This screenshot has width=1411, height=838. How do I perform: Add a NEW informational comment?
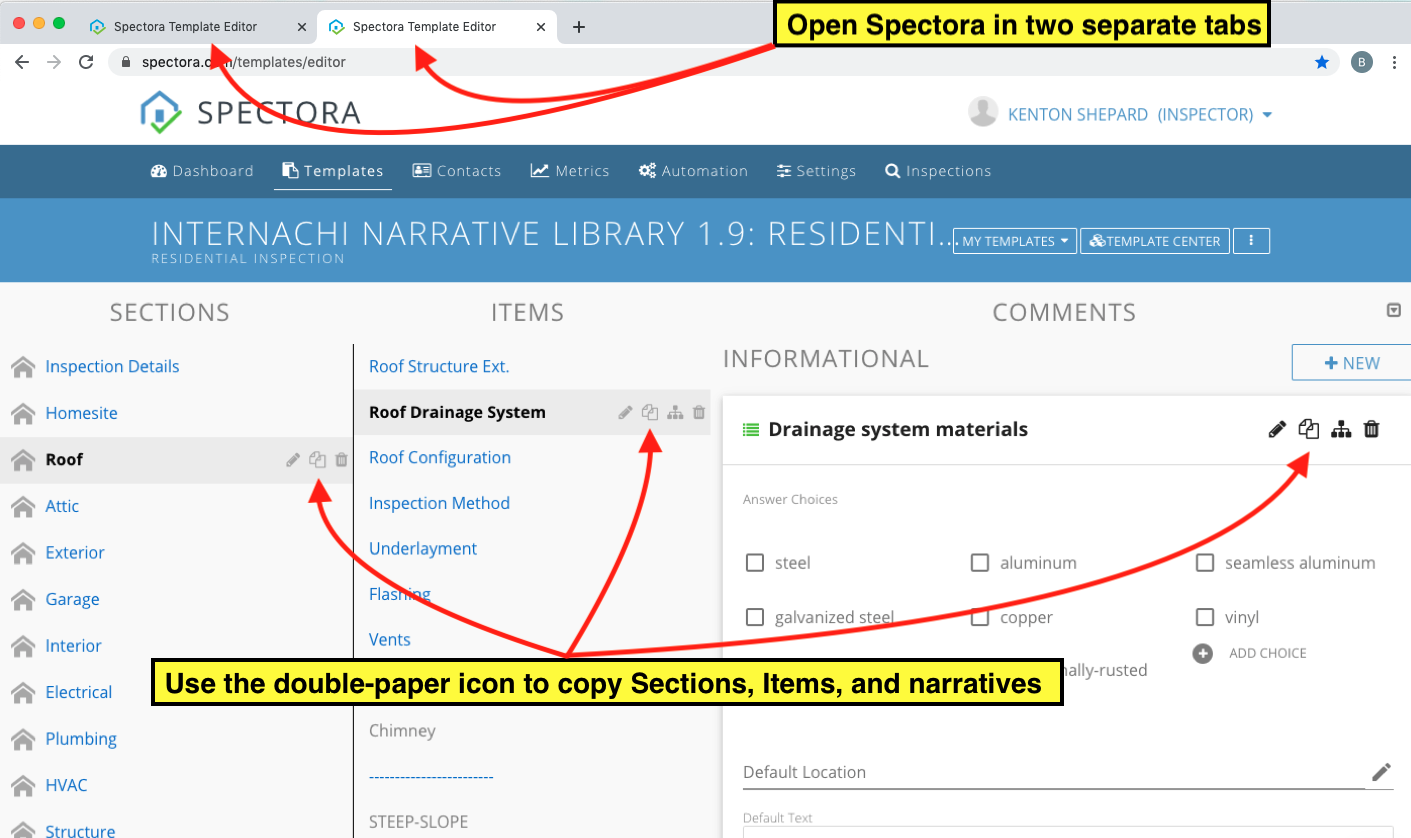click(x=1351, y=363)
